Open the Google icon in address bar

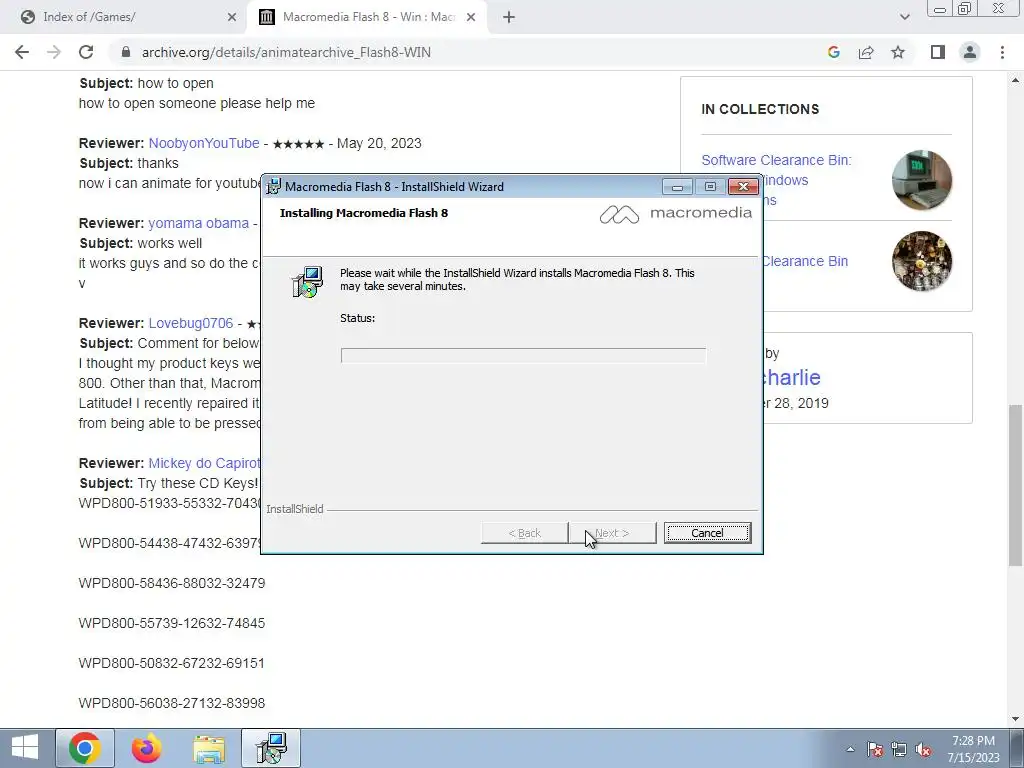[x=833, y=52]
